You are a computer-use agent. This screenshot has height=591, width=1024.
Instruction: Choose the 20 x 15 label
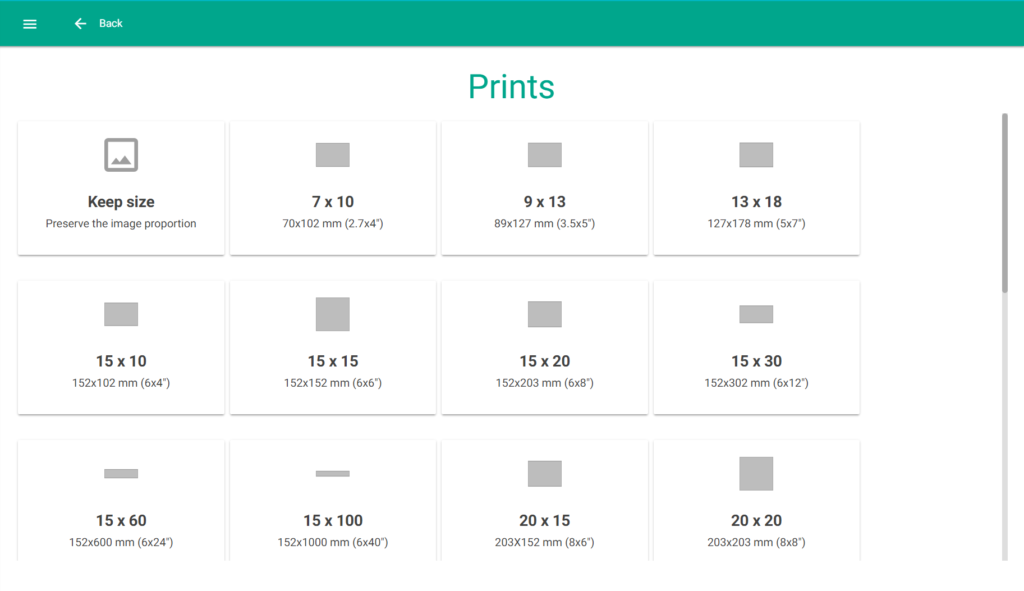point(545,520)
